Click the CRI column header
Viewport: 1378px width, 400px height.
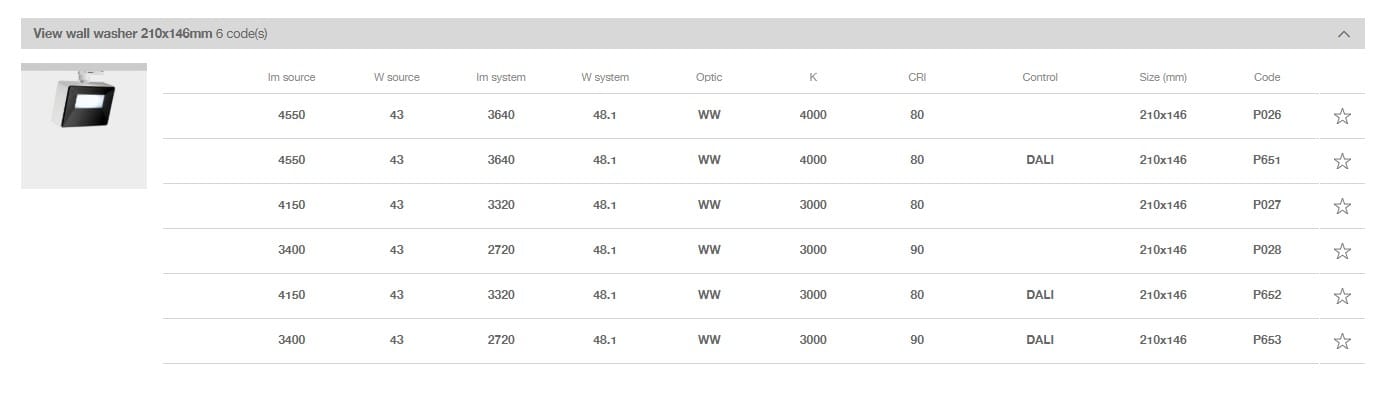[917, 77]
